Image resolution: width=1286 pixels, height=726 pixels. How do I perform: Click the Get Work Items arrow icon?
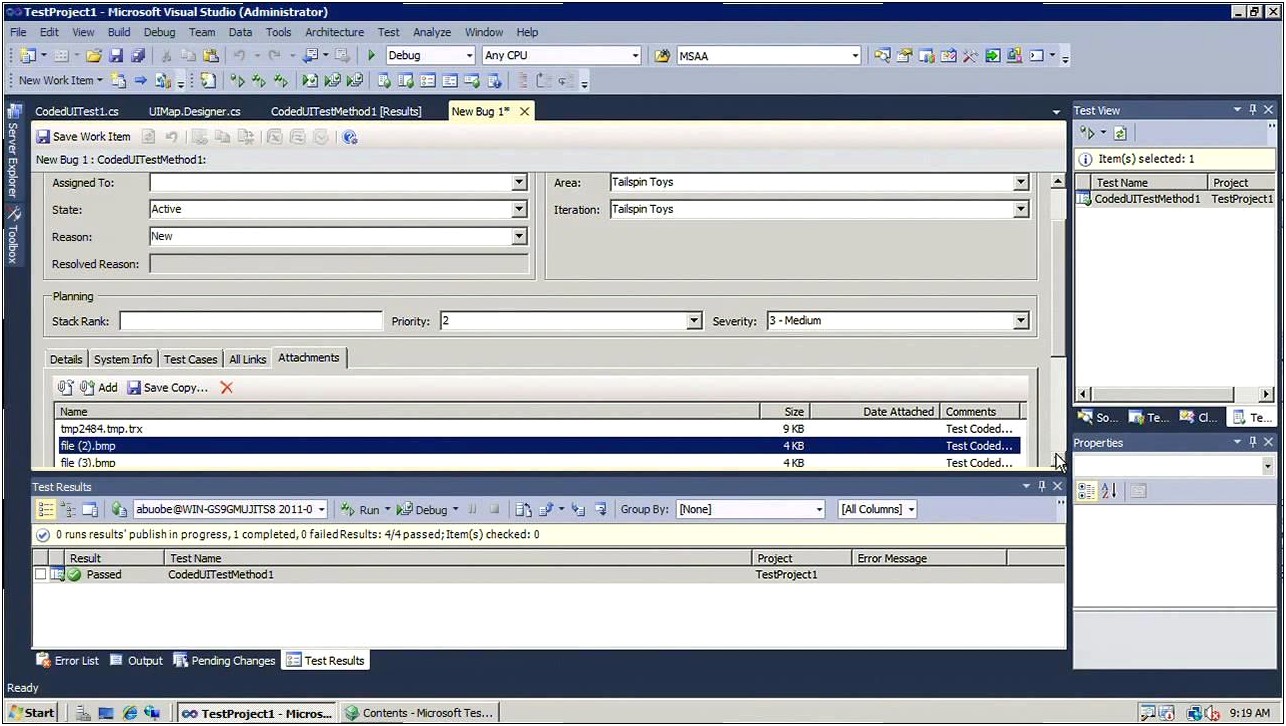tap(141, 81)
